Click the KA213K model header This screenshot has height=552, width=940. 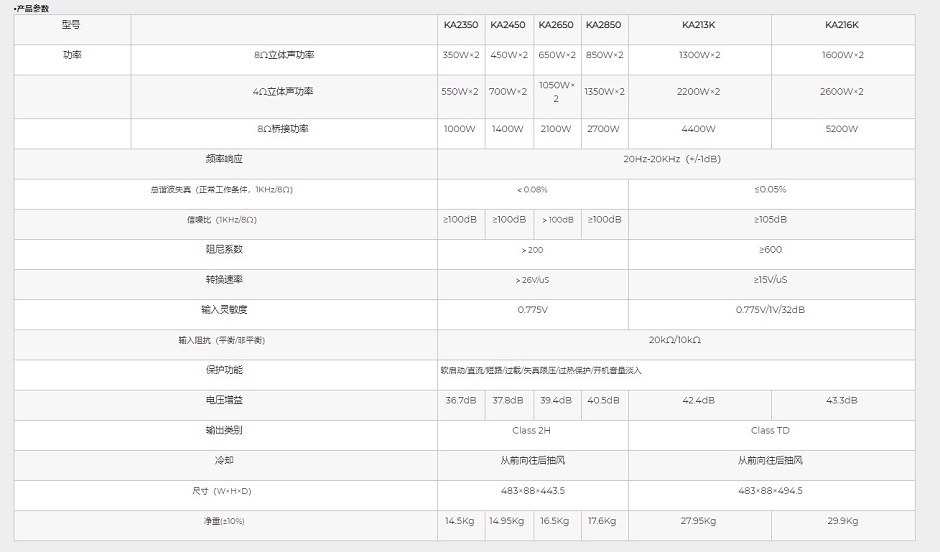pyautogui.click(x=698, y=25)
